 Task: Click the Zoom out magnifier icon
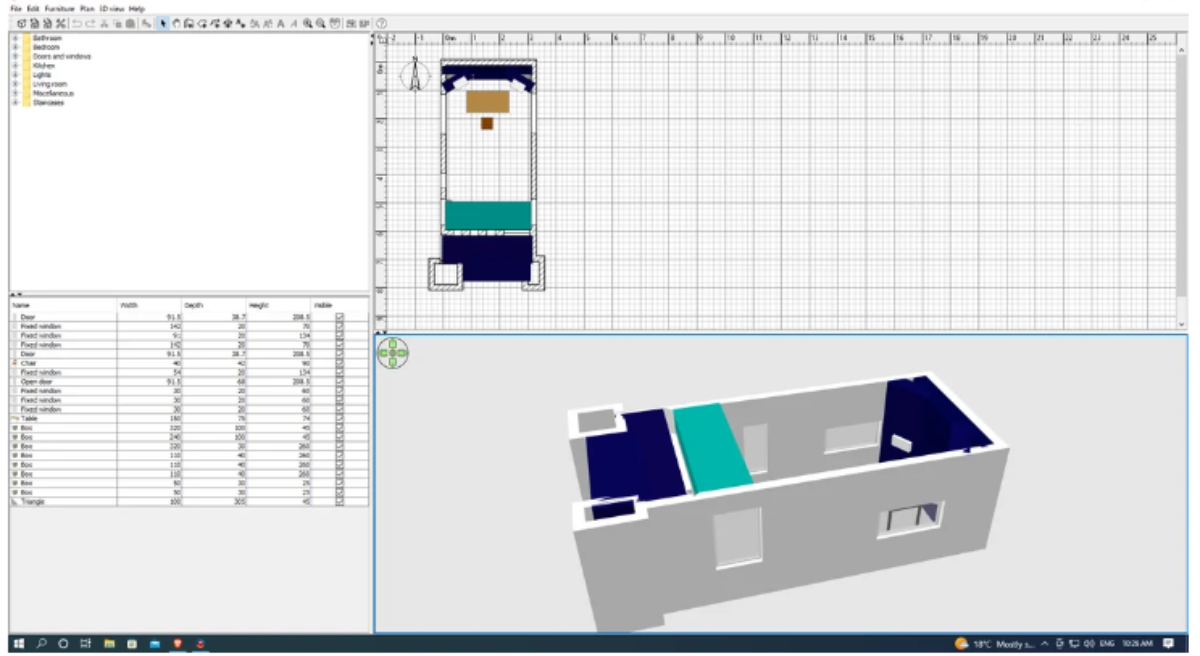click(320, 23)
